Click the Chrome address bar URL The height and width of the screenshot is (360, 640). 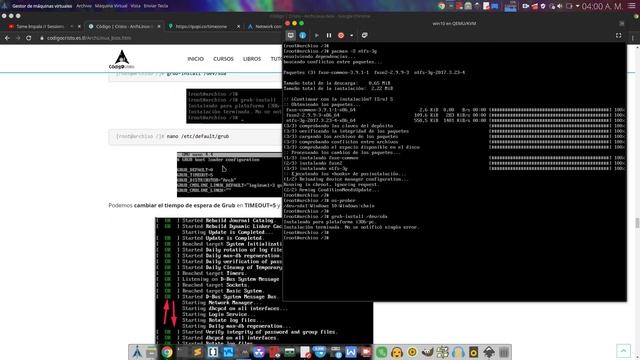coord(89,38)
